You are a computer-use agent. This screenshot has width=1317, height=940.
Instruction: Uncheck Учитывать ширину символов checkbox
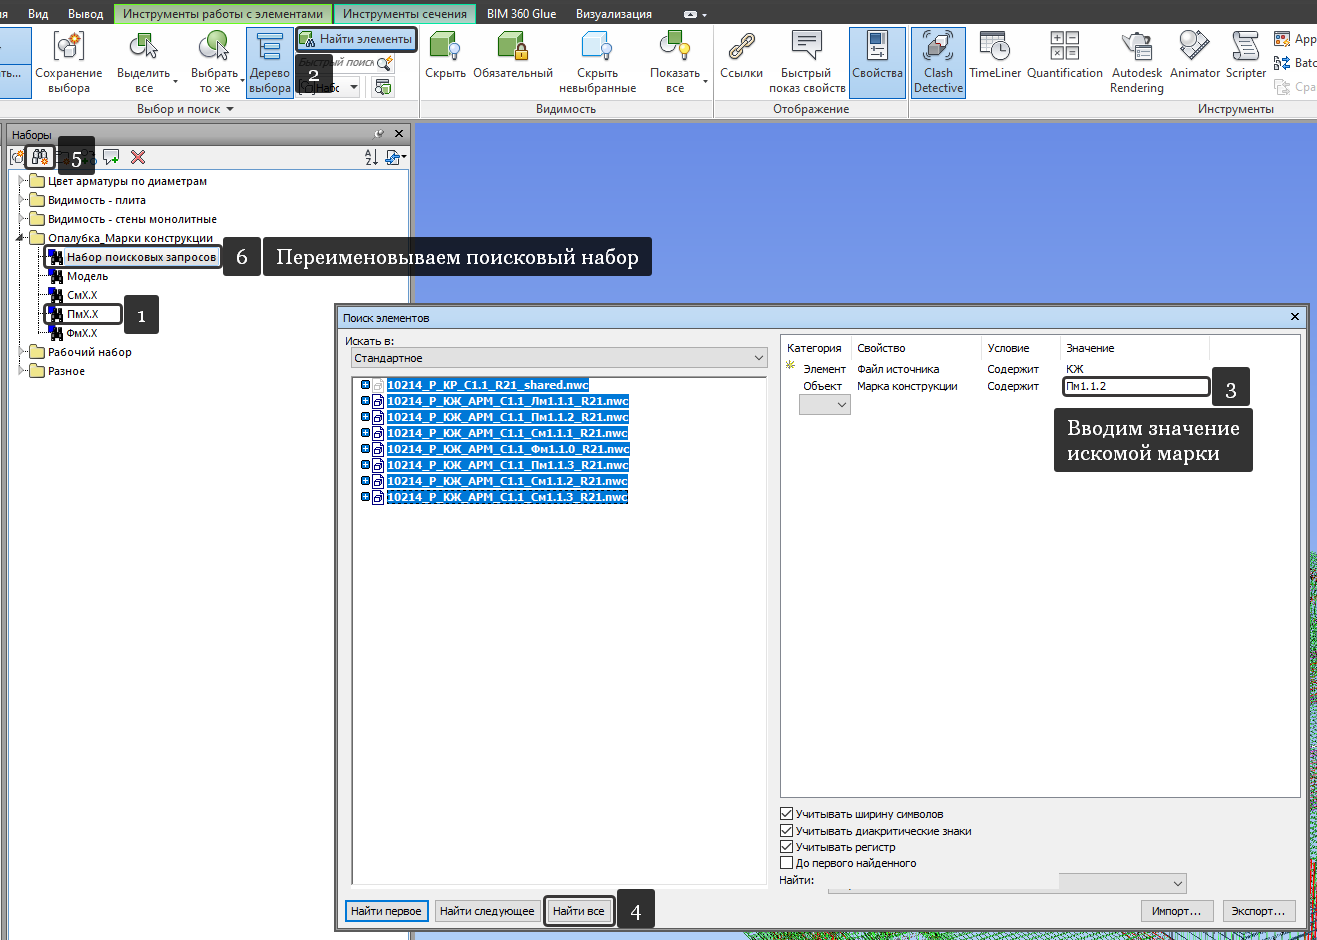[787, 814]
